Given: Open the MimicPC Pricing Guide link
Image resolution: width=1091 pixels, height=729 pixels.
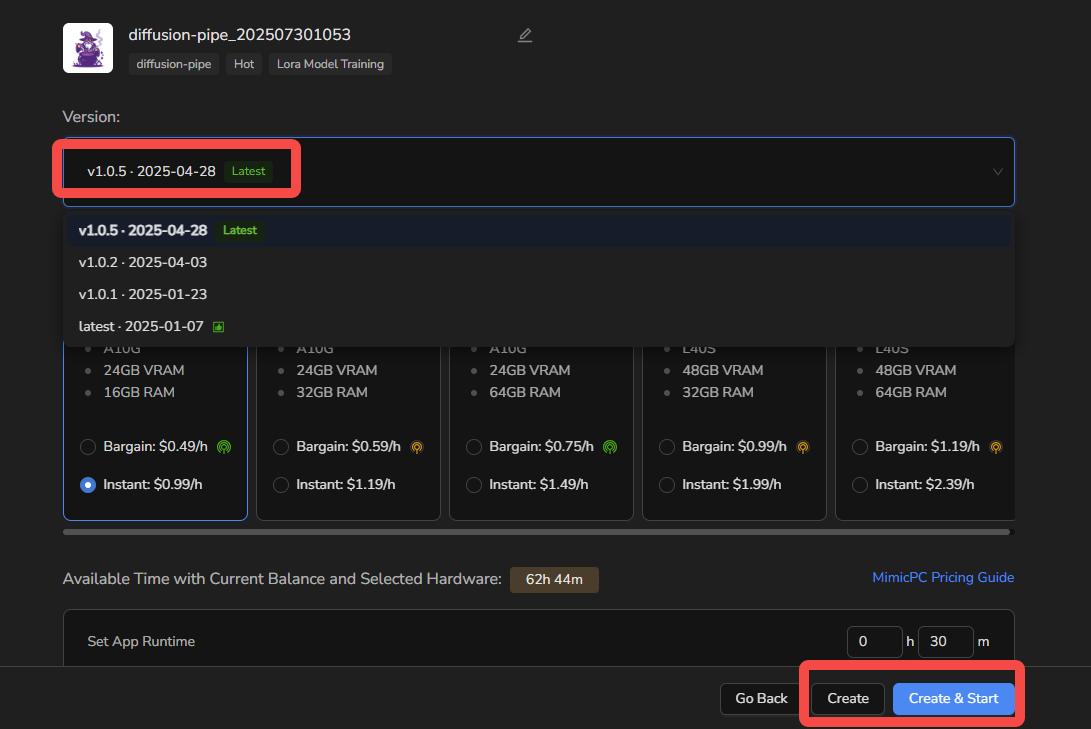Looking at the screenshot, I should click(x=943, y=577).
